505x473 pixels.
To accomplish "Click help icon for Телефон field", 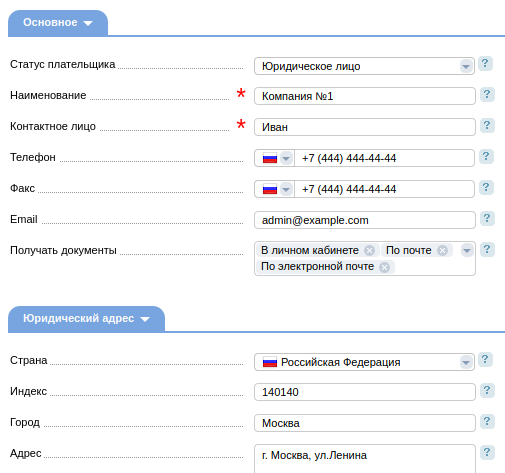I will (486, 156).
